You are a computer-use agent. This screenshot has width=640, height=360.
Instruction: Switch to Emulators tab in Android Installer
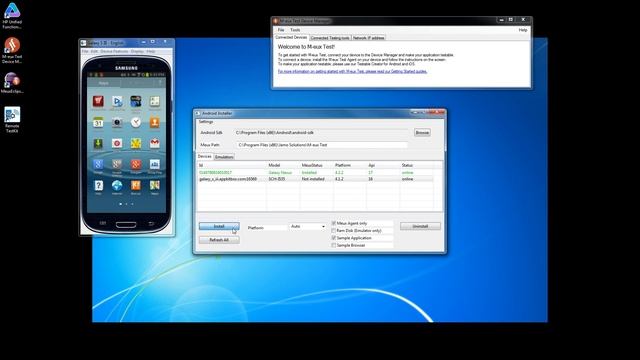pyautogui.click(x=224, y=157)
